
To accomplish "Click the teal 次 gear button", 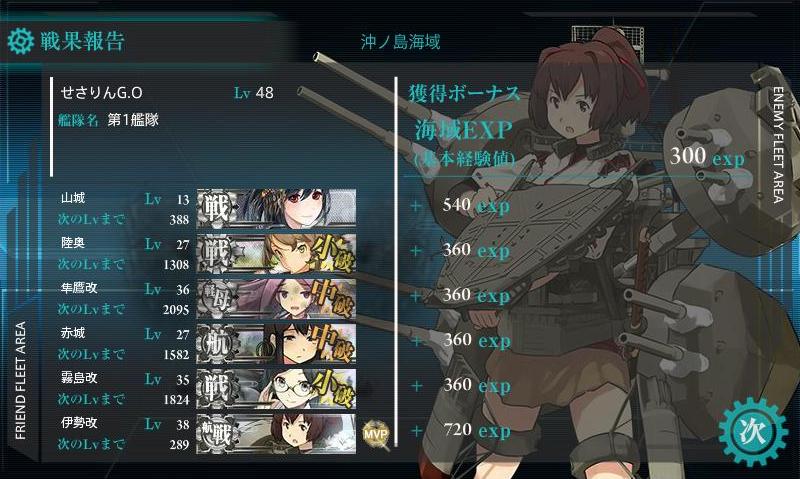I will [752, 432].
